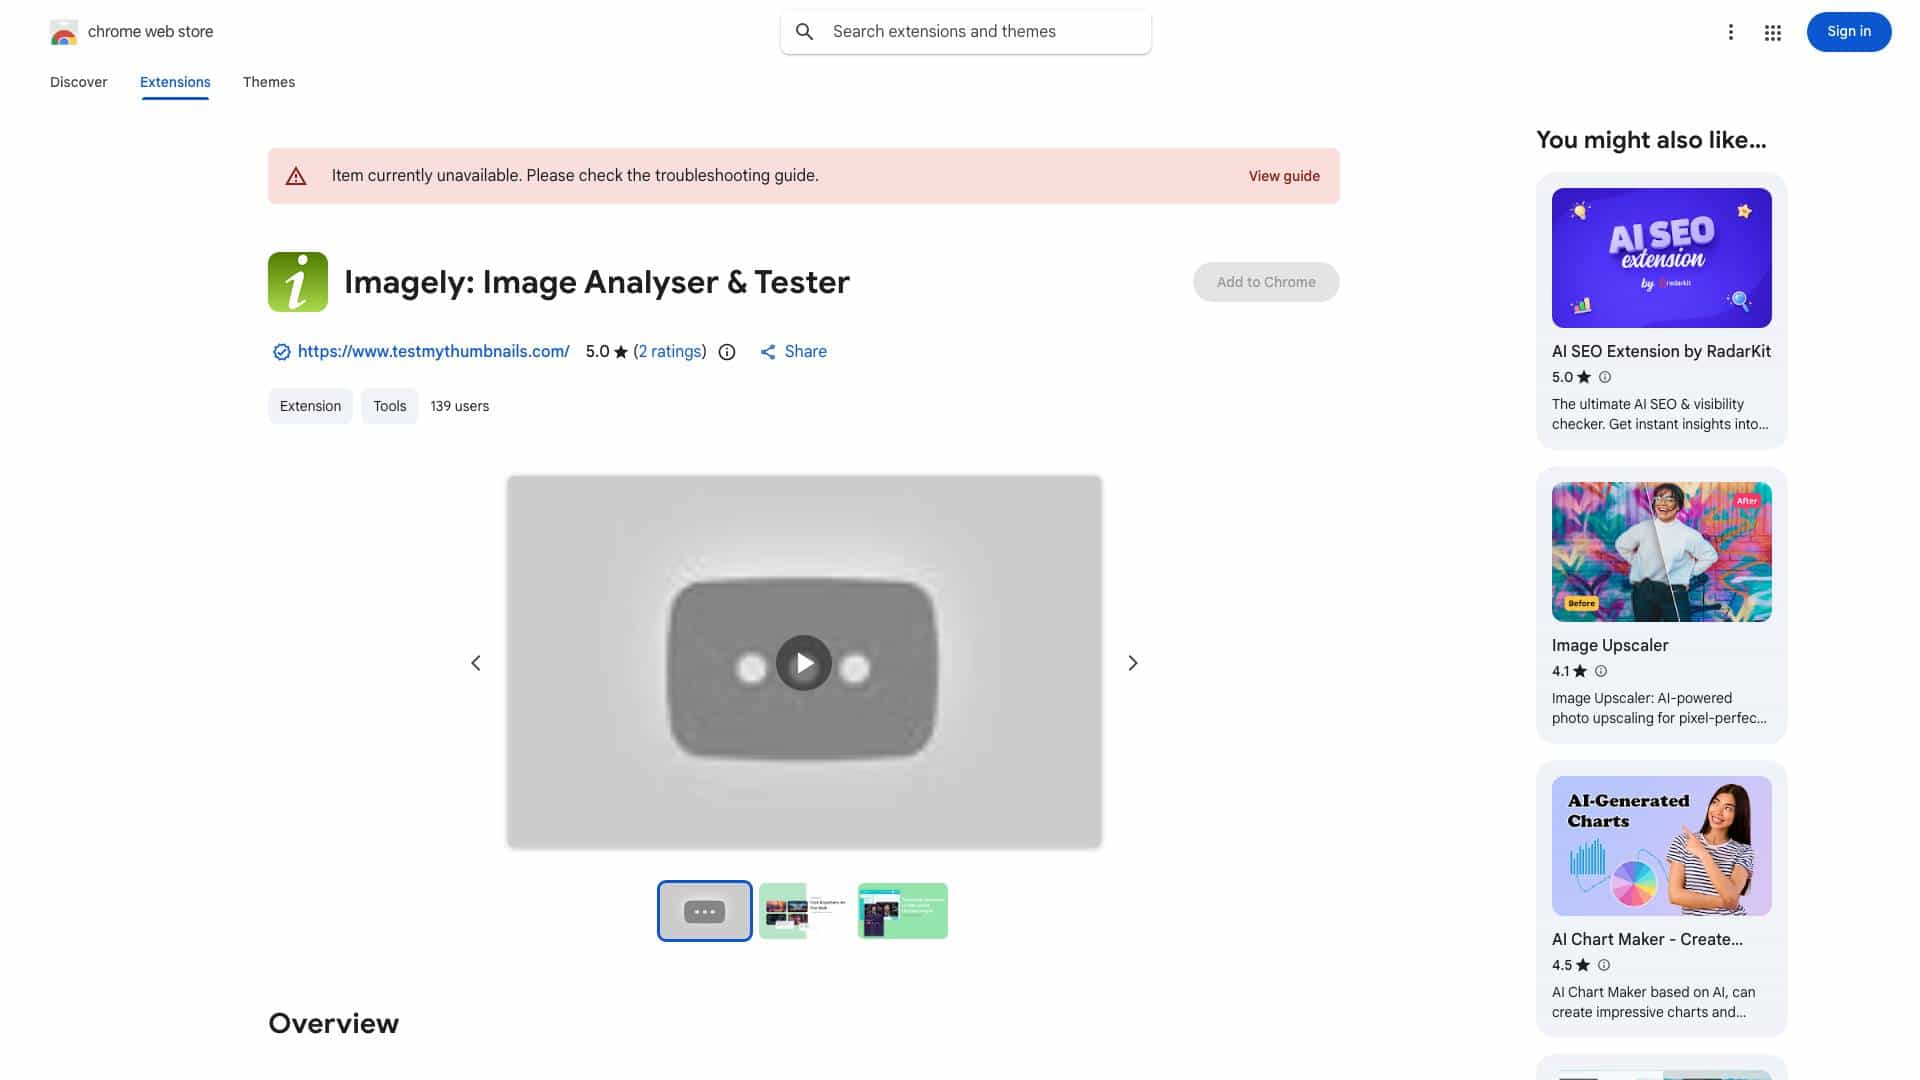Click the verified publisher badge icon
Image resolution: width=1920 pixels, height=1080 pixels.
coord(282,352)
